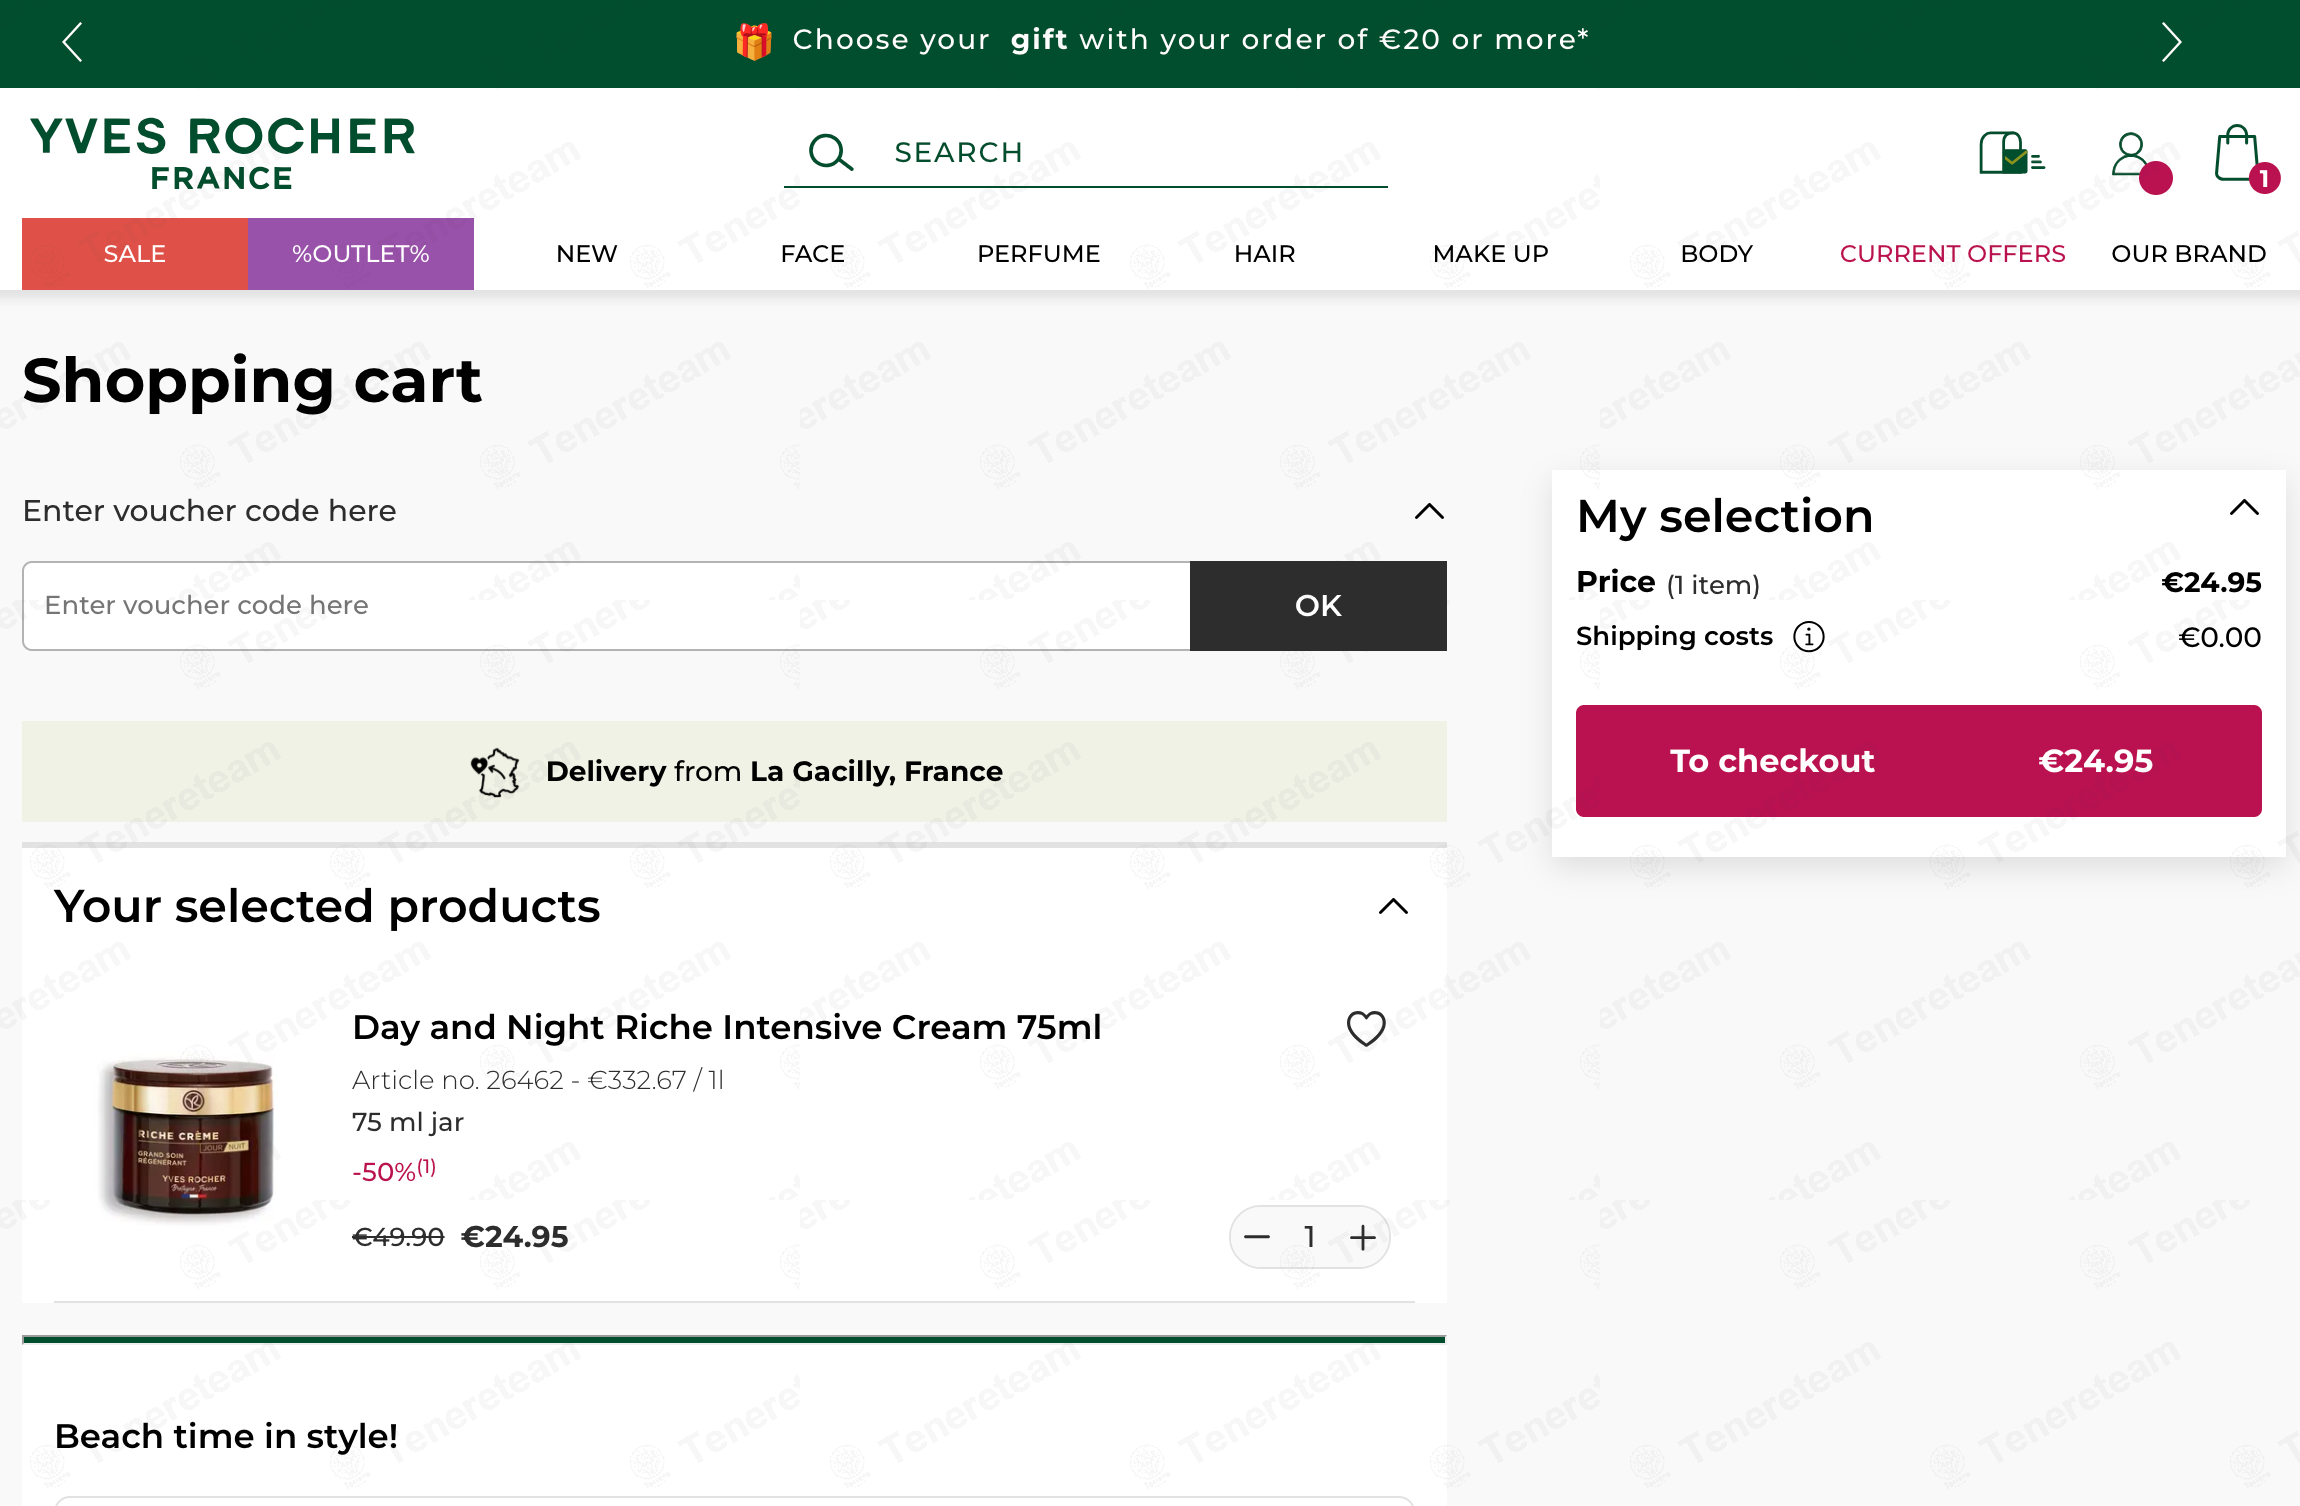Click the Shipping costs €0.00 value
Viewport: 2300px width, 1506px height.
(2220, 638)
